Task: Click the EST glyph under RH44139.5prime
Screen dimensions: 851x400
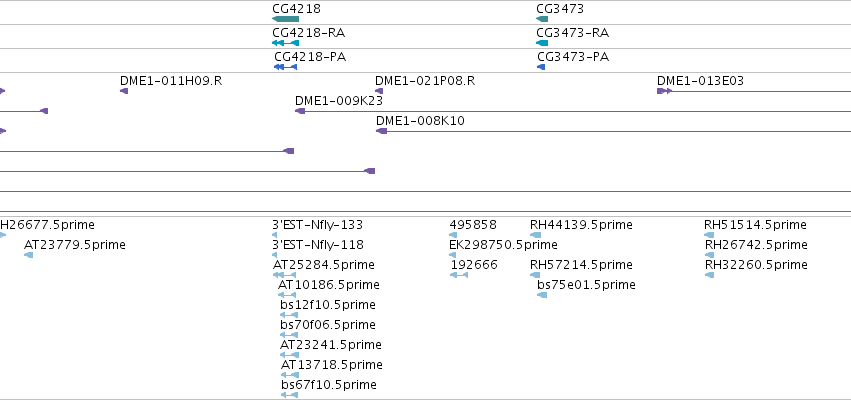Action: (x=536, y=235)
